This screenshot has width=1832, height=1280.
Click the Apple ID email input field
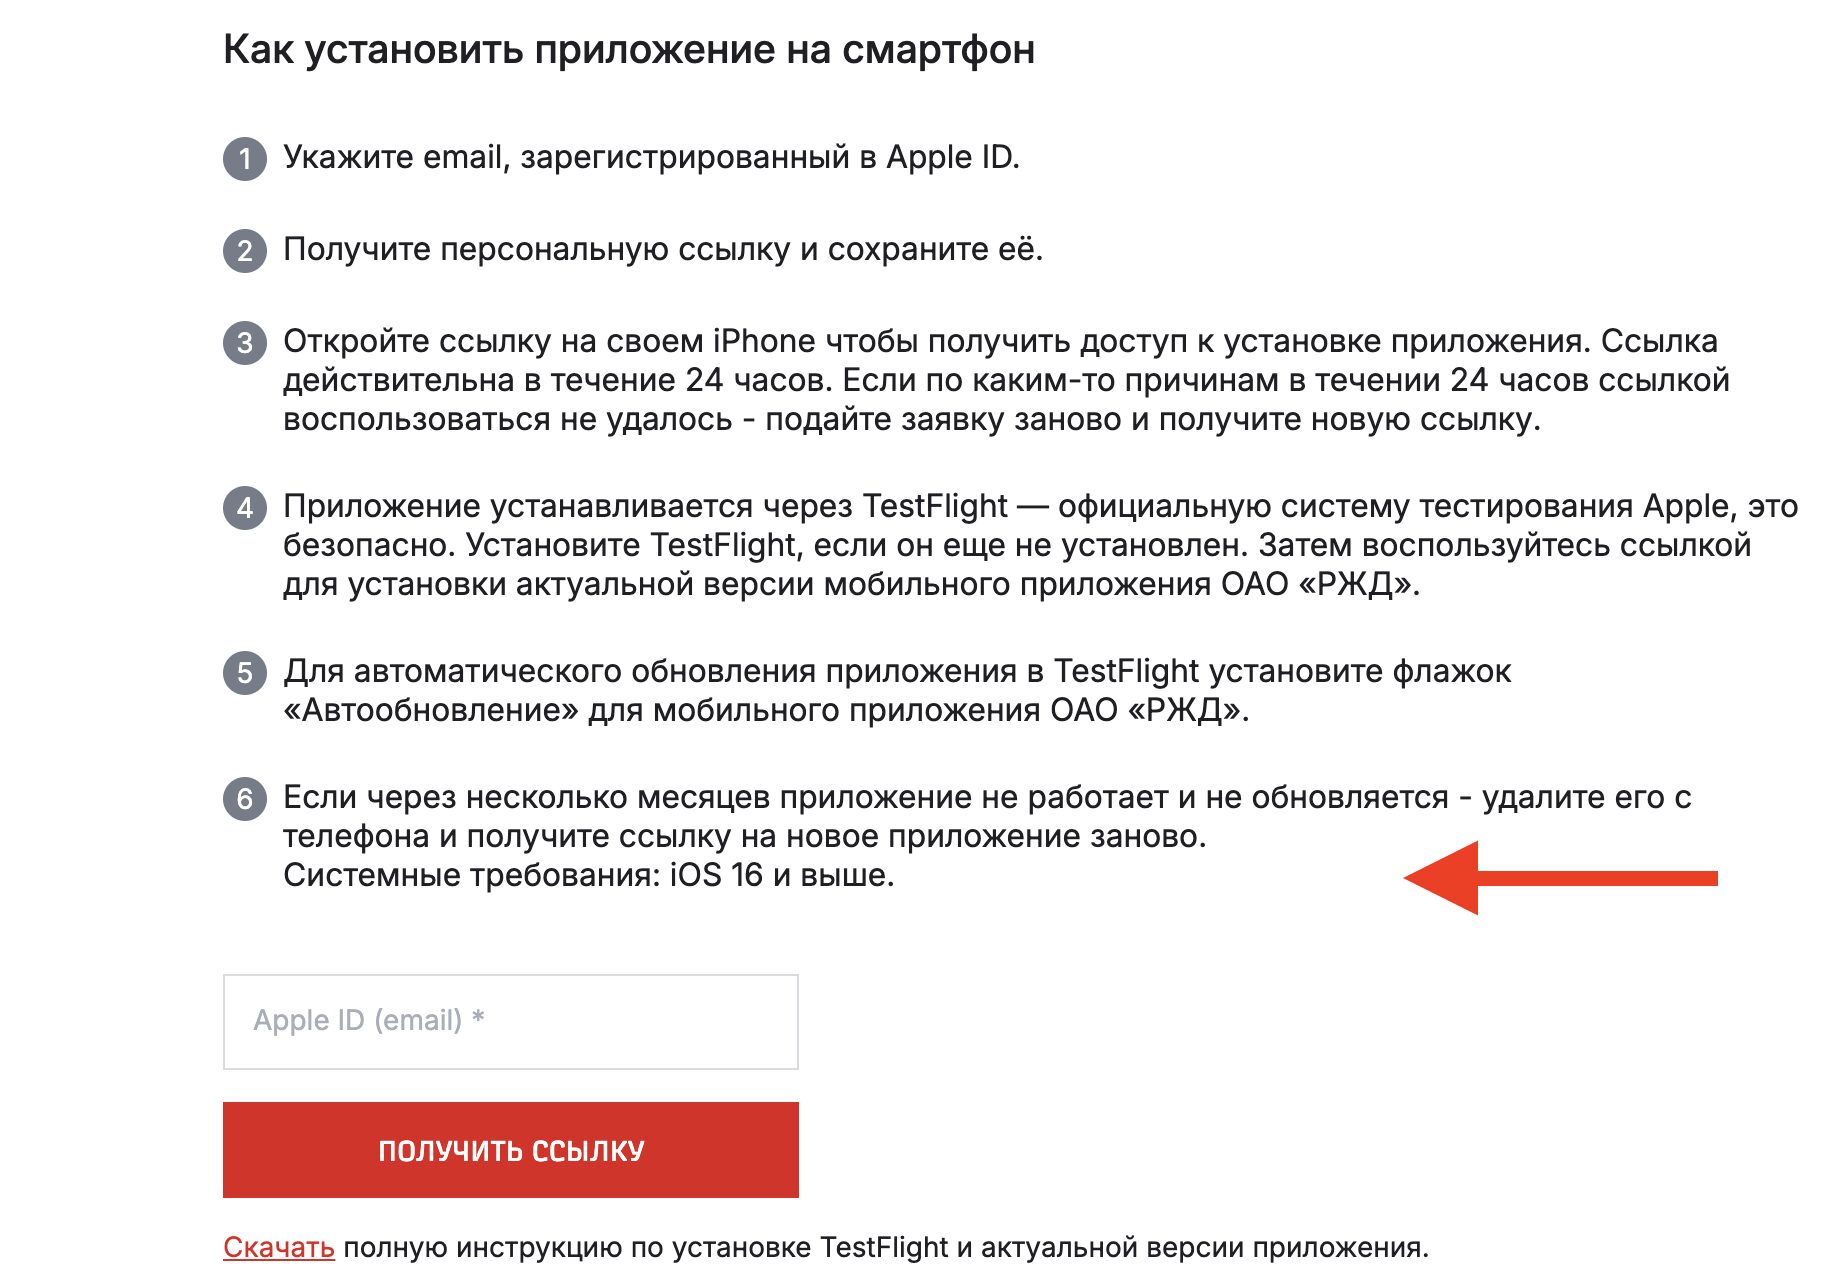point(510,1020)
